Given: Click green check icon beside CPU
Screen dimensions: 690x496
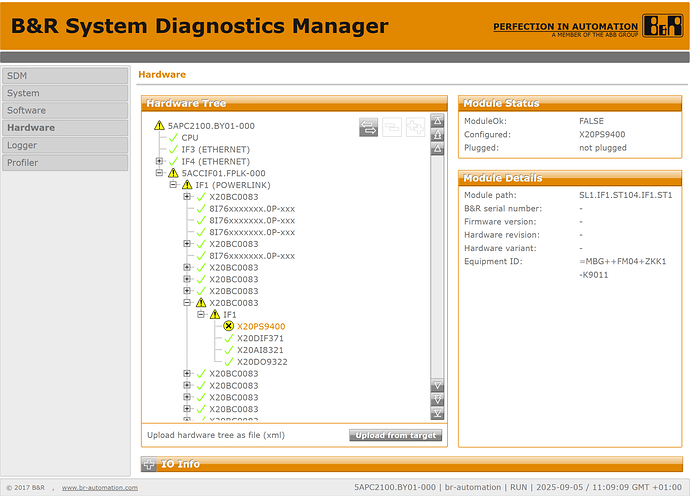Looking at the screenshot, I should click(x=173, y=137).
